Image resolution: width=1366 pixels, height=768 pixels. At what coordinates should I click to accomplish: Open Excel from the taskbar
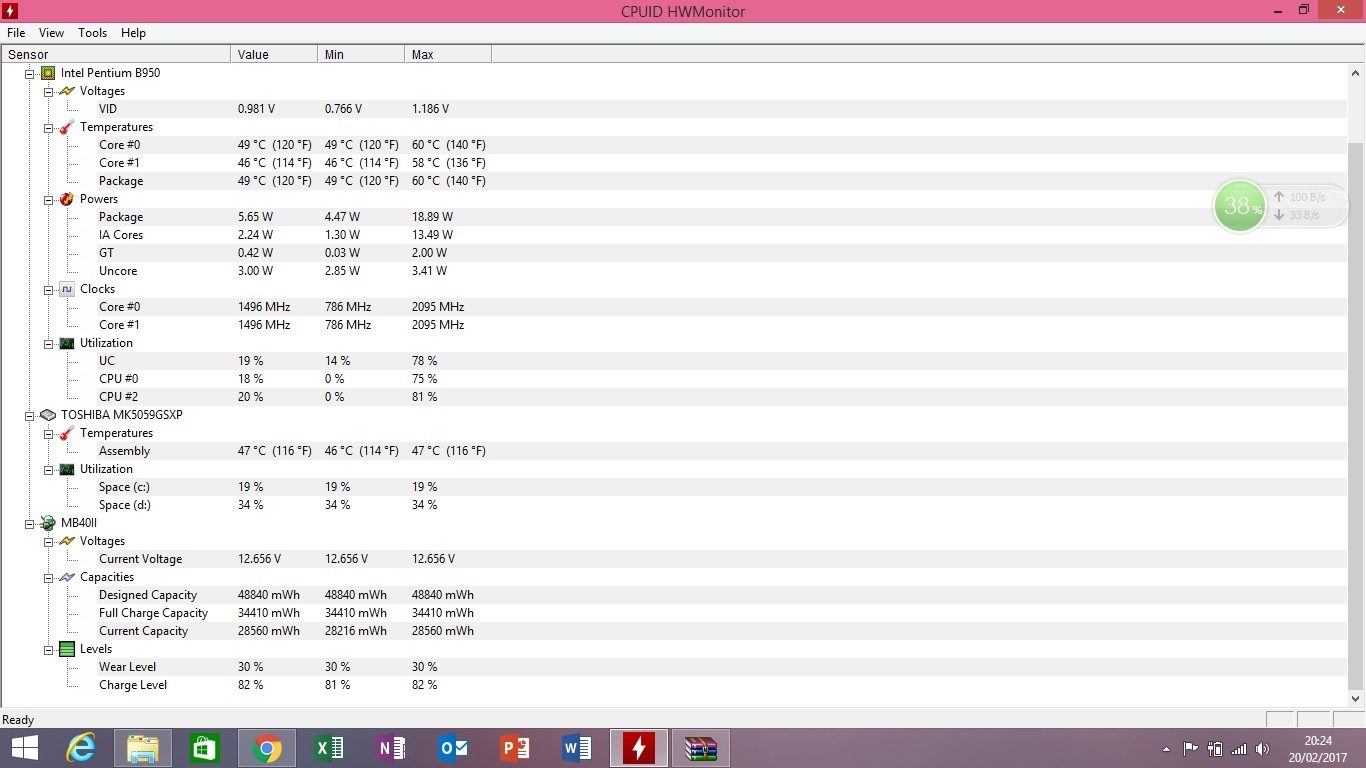(x=329, y=748)
